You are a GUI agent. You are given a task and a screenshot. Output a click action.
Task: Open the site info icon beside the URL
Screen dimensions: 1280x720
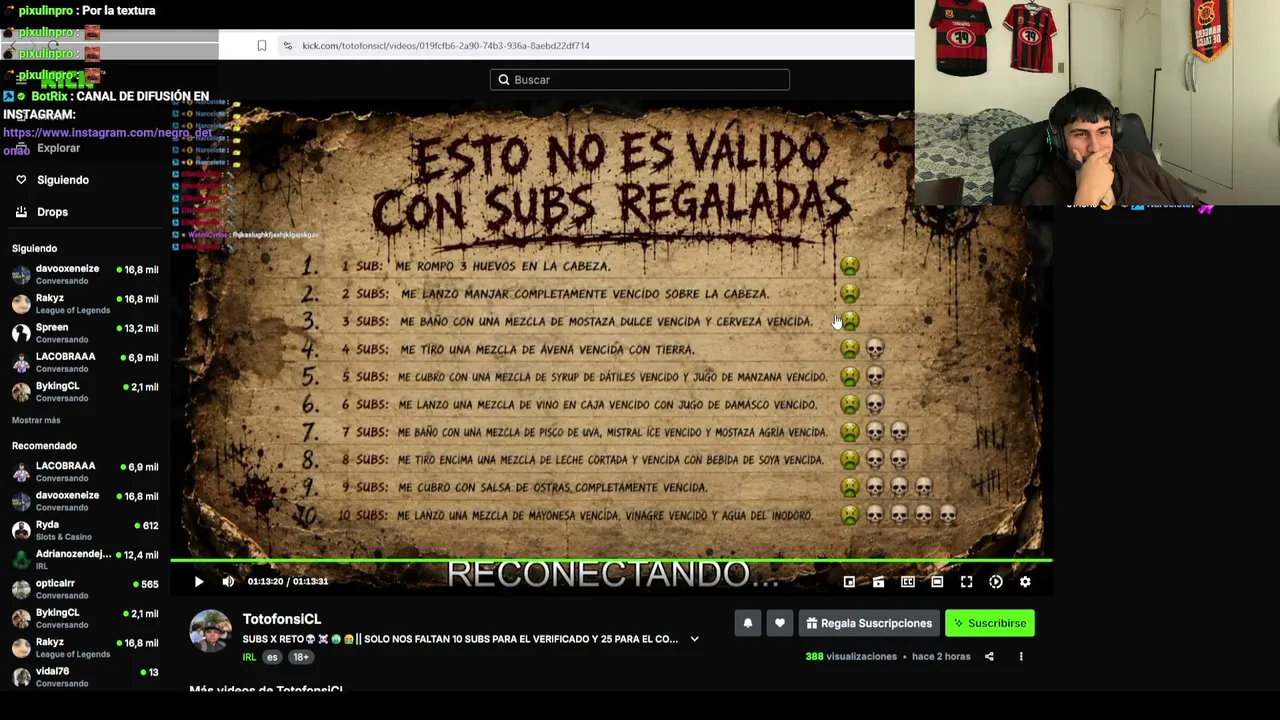(x=288, y=45)
